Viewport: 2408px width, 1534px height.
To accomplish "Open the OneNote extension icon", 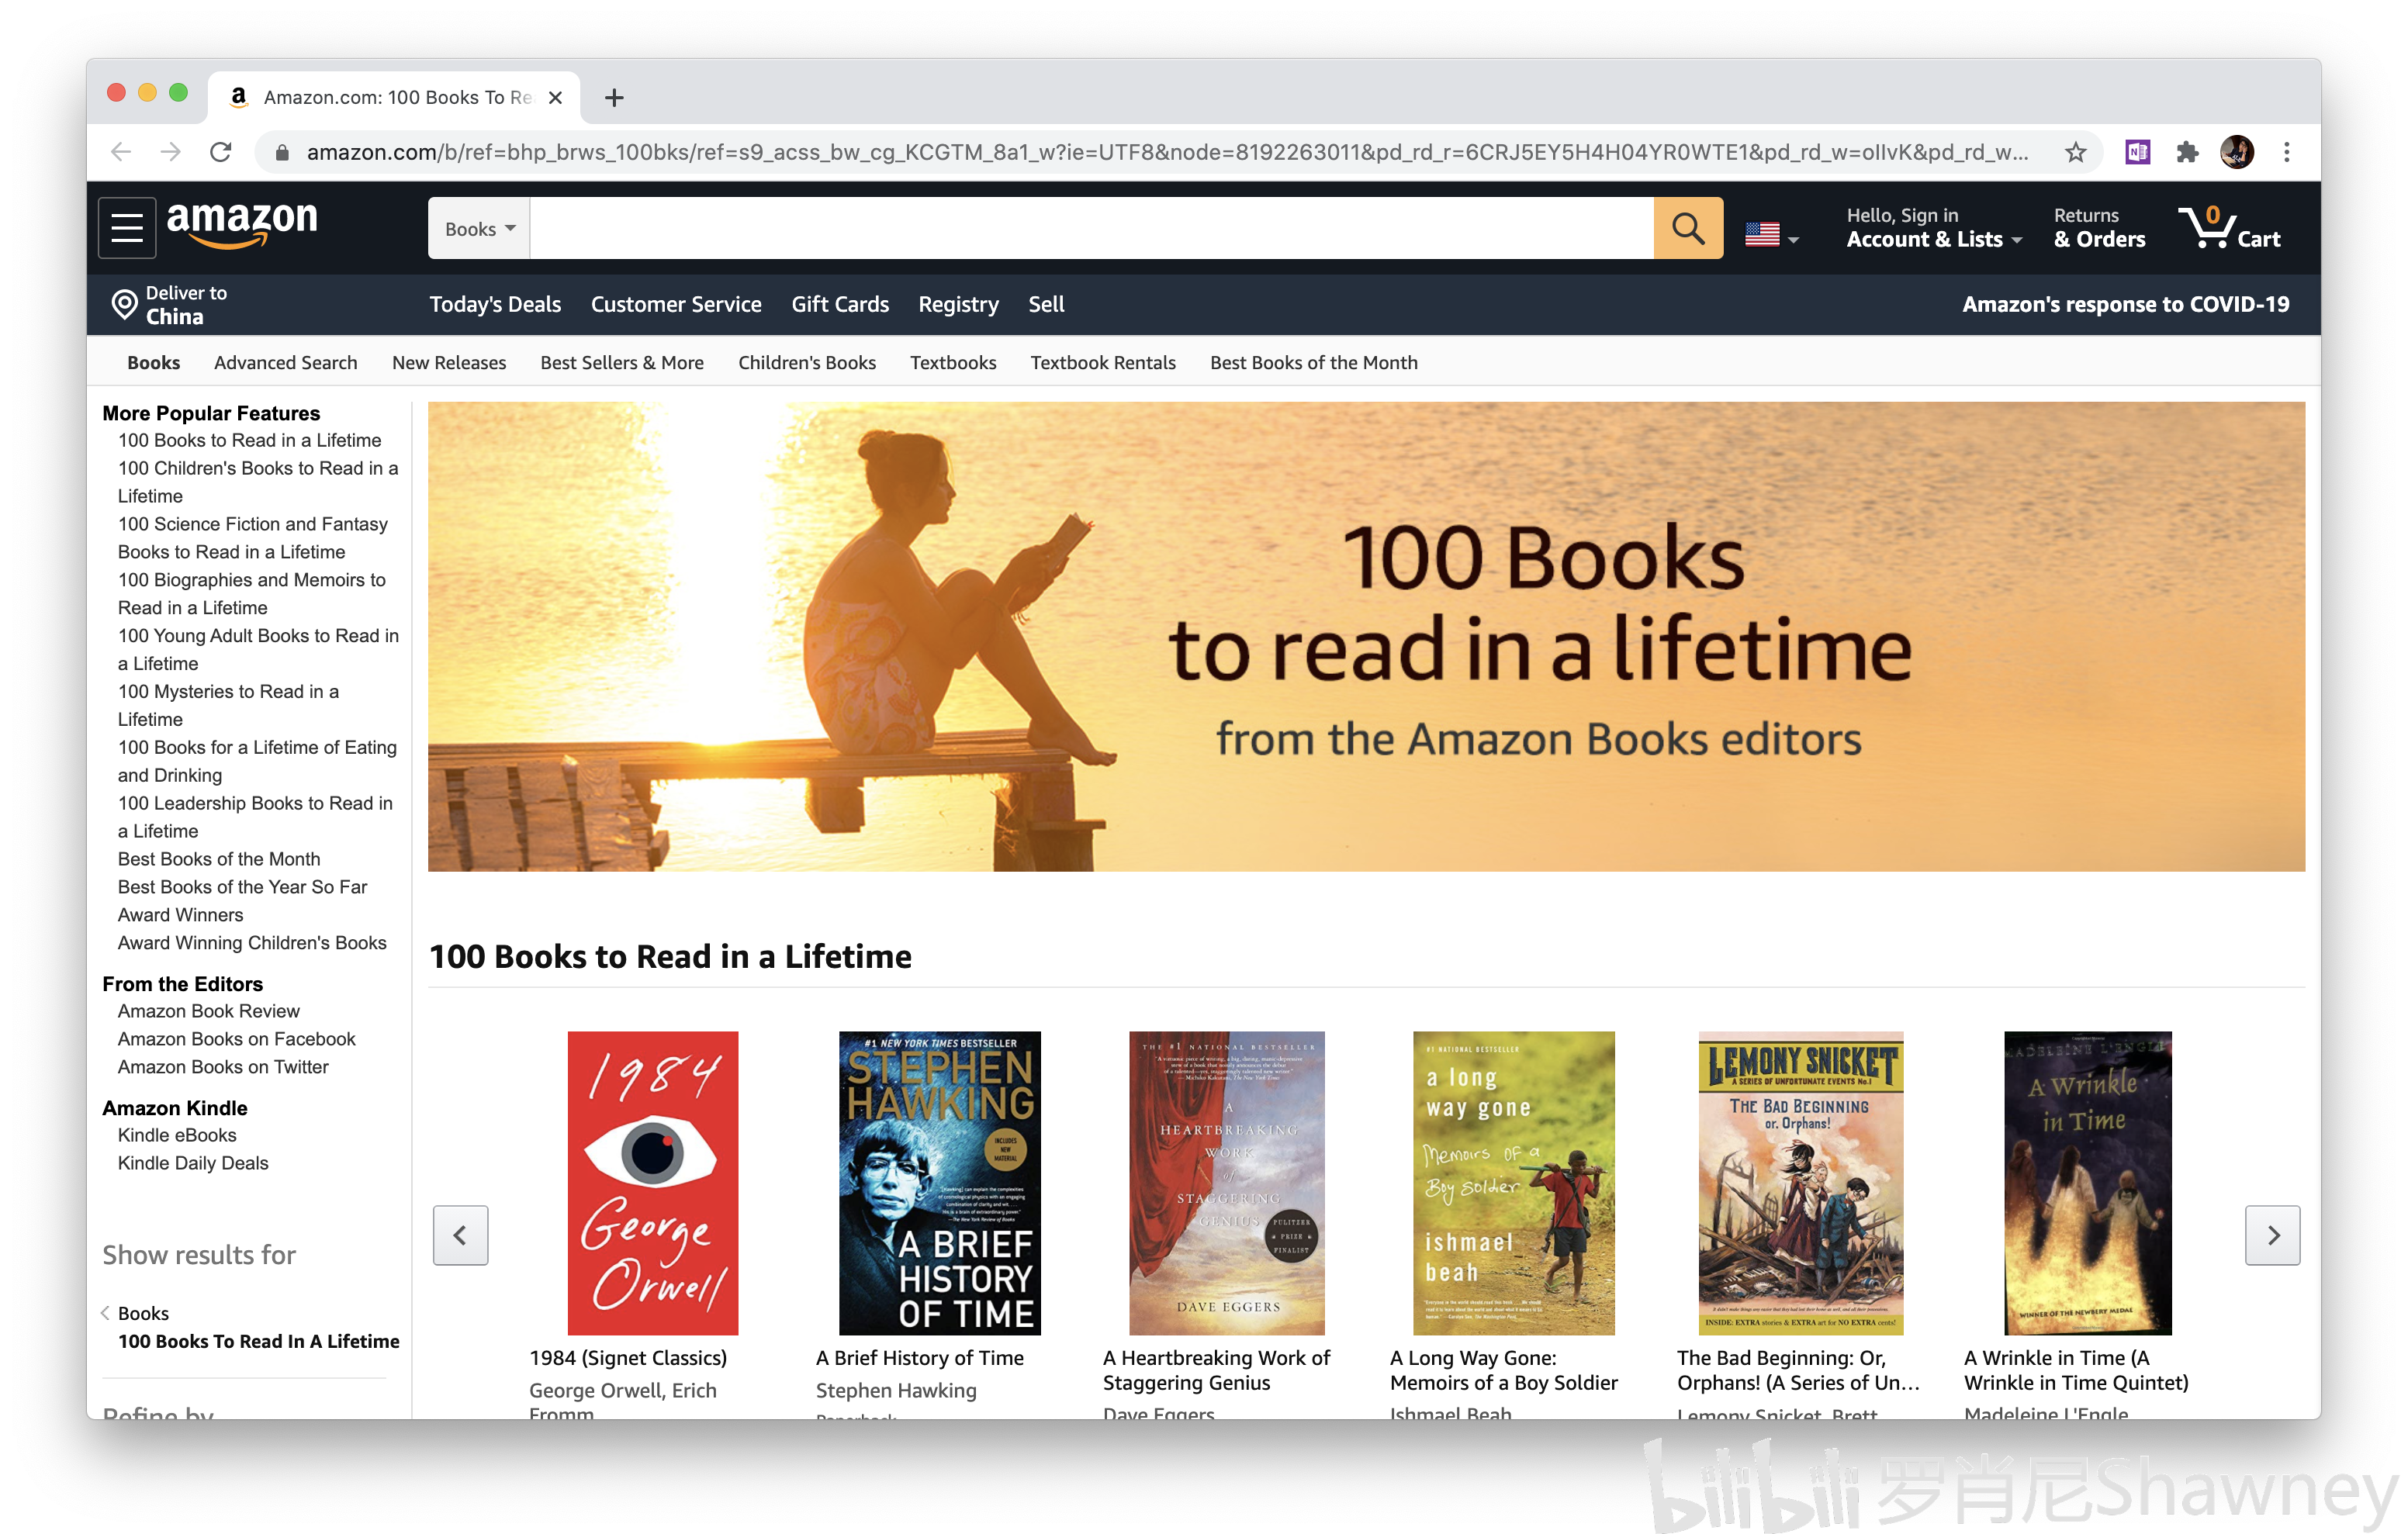I will pos(2137,152).
